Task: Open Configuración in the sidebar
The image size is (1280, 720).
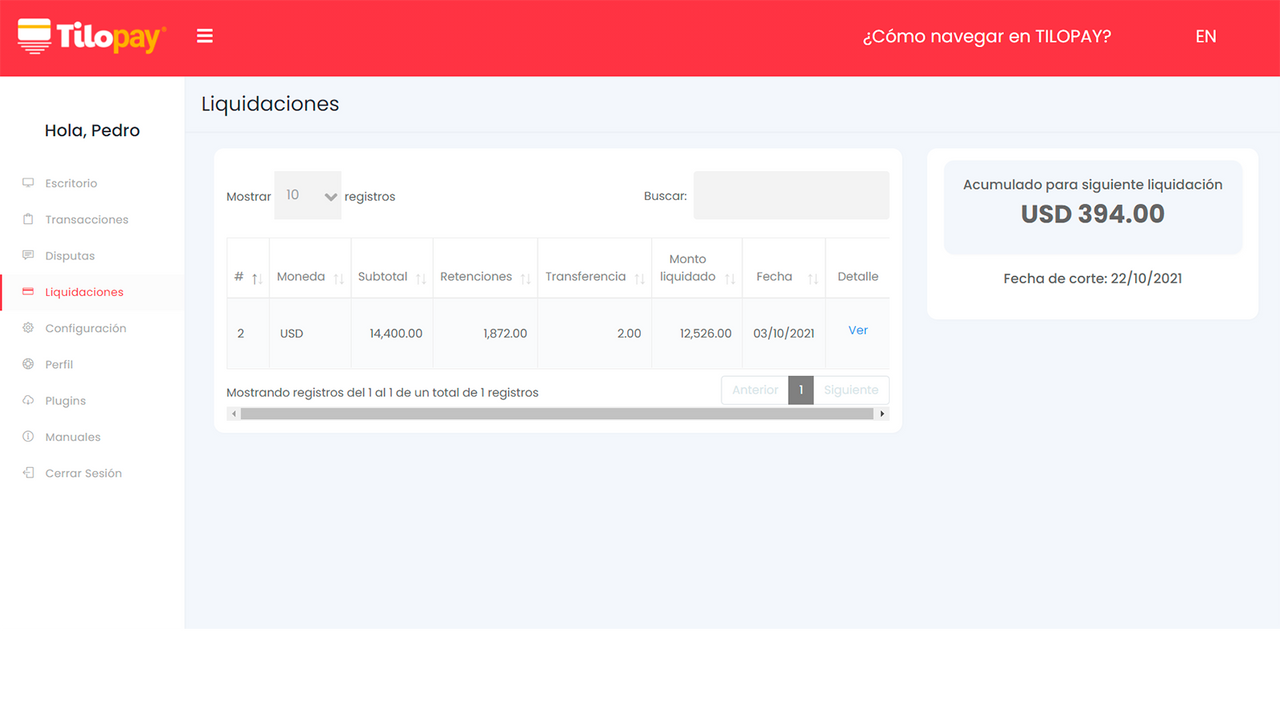Action: click(x=86, y=328)
